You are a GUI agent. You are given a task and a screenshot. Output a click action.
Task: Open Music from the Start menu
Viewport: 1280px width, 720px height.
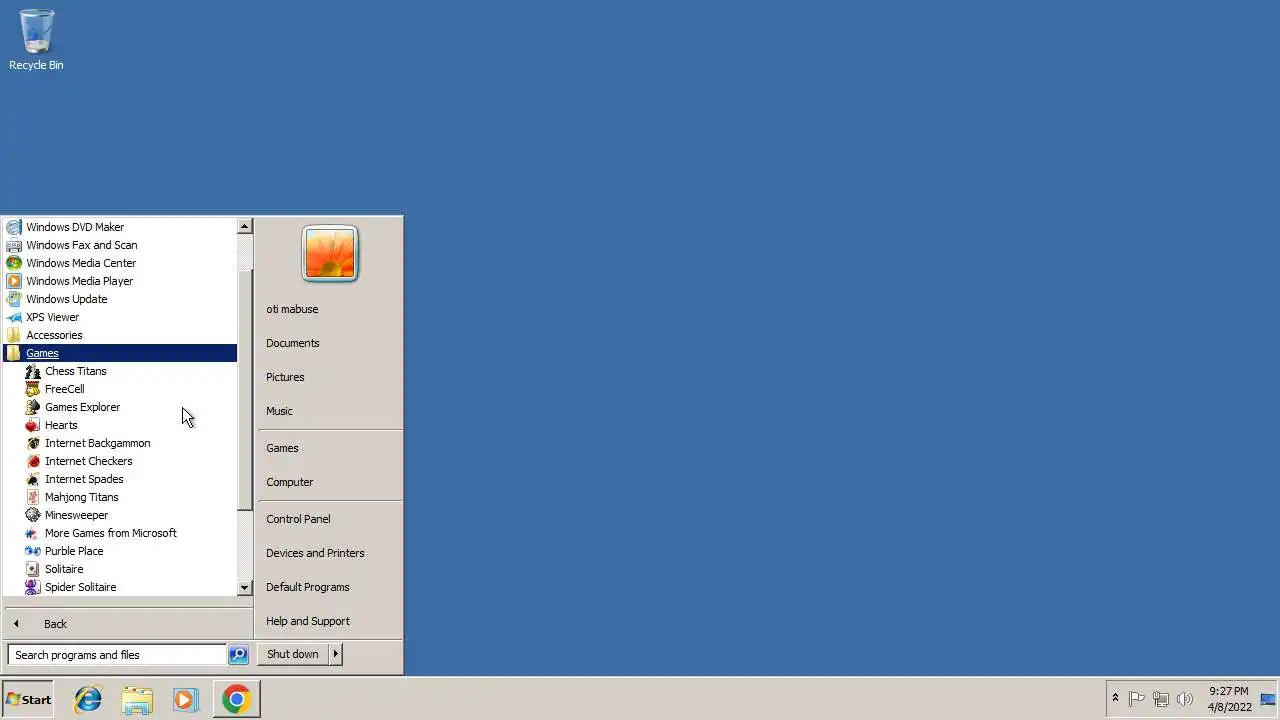pyautogui.click(x=279, y=411)
